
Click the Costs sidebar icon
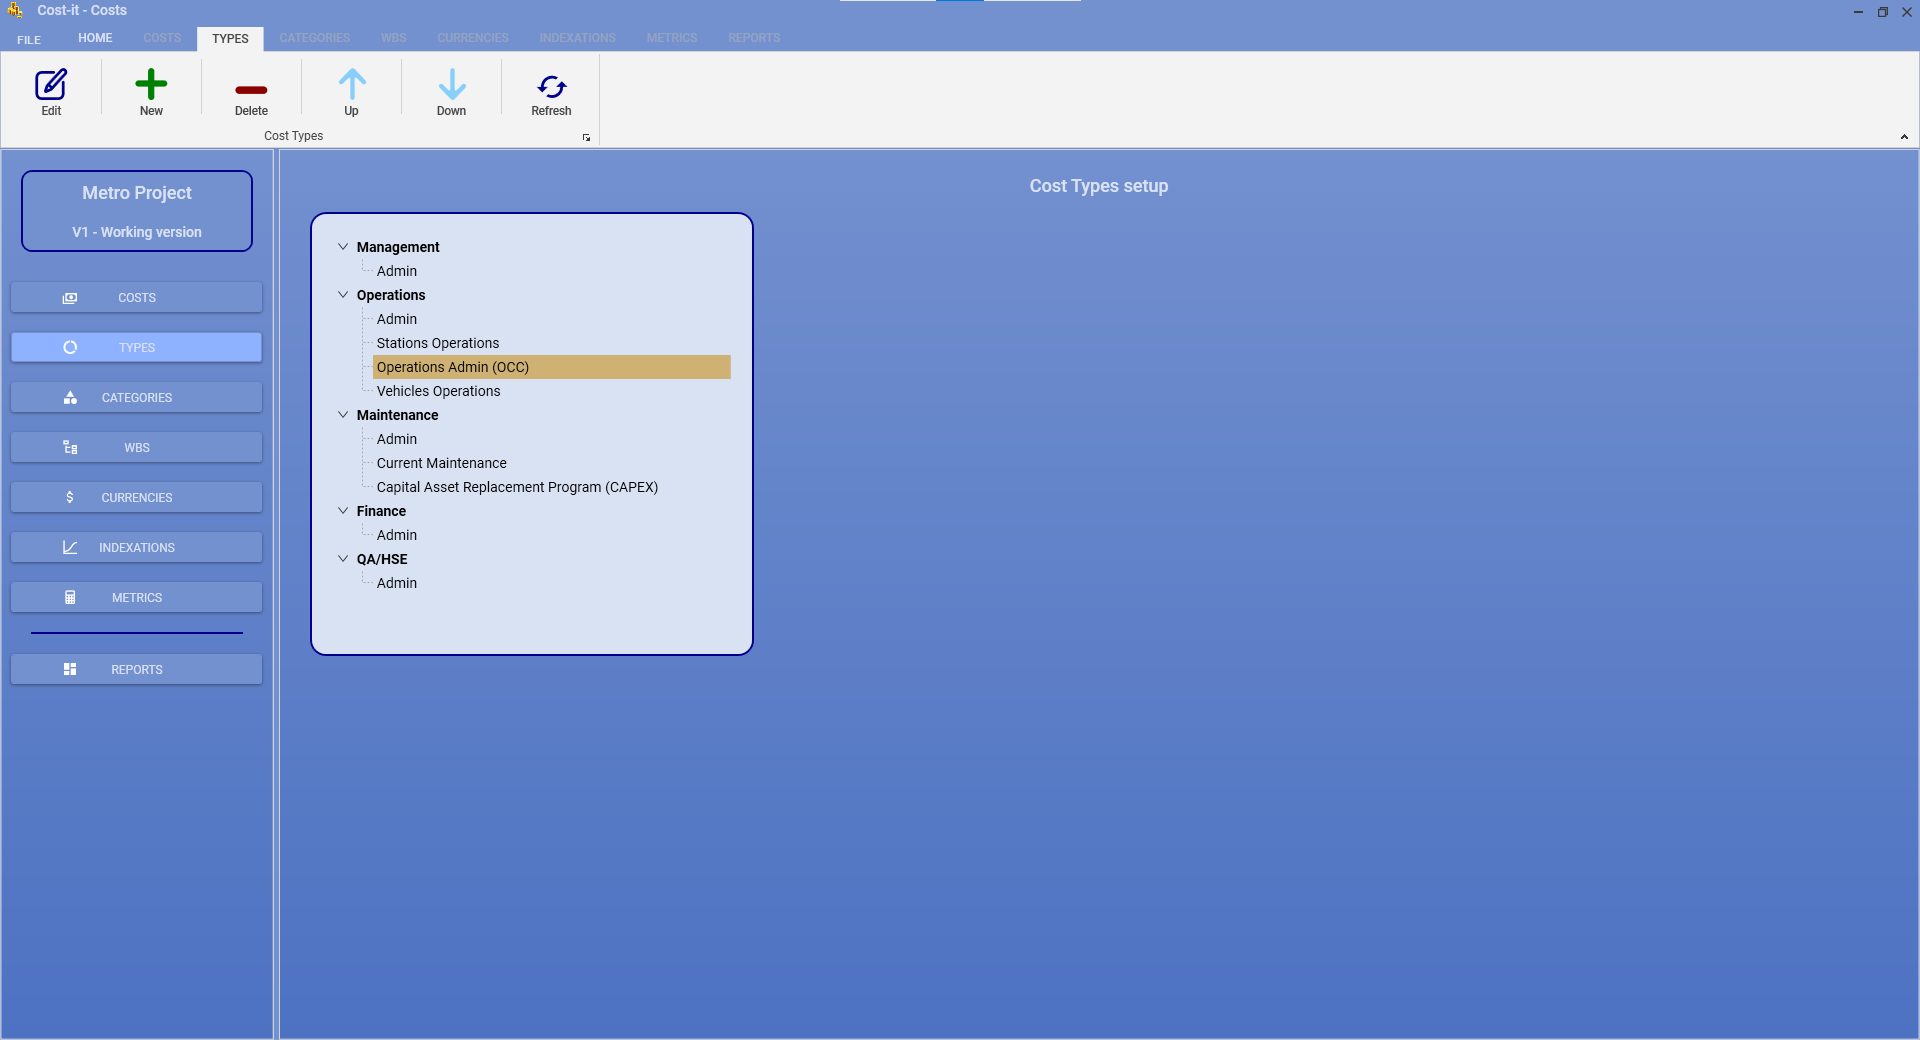pos(70,298)
